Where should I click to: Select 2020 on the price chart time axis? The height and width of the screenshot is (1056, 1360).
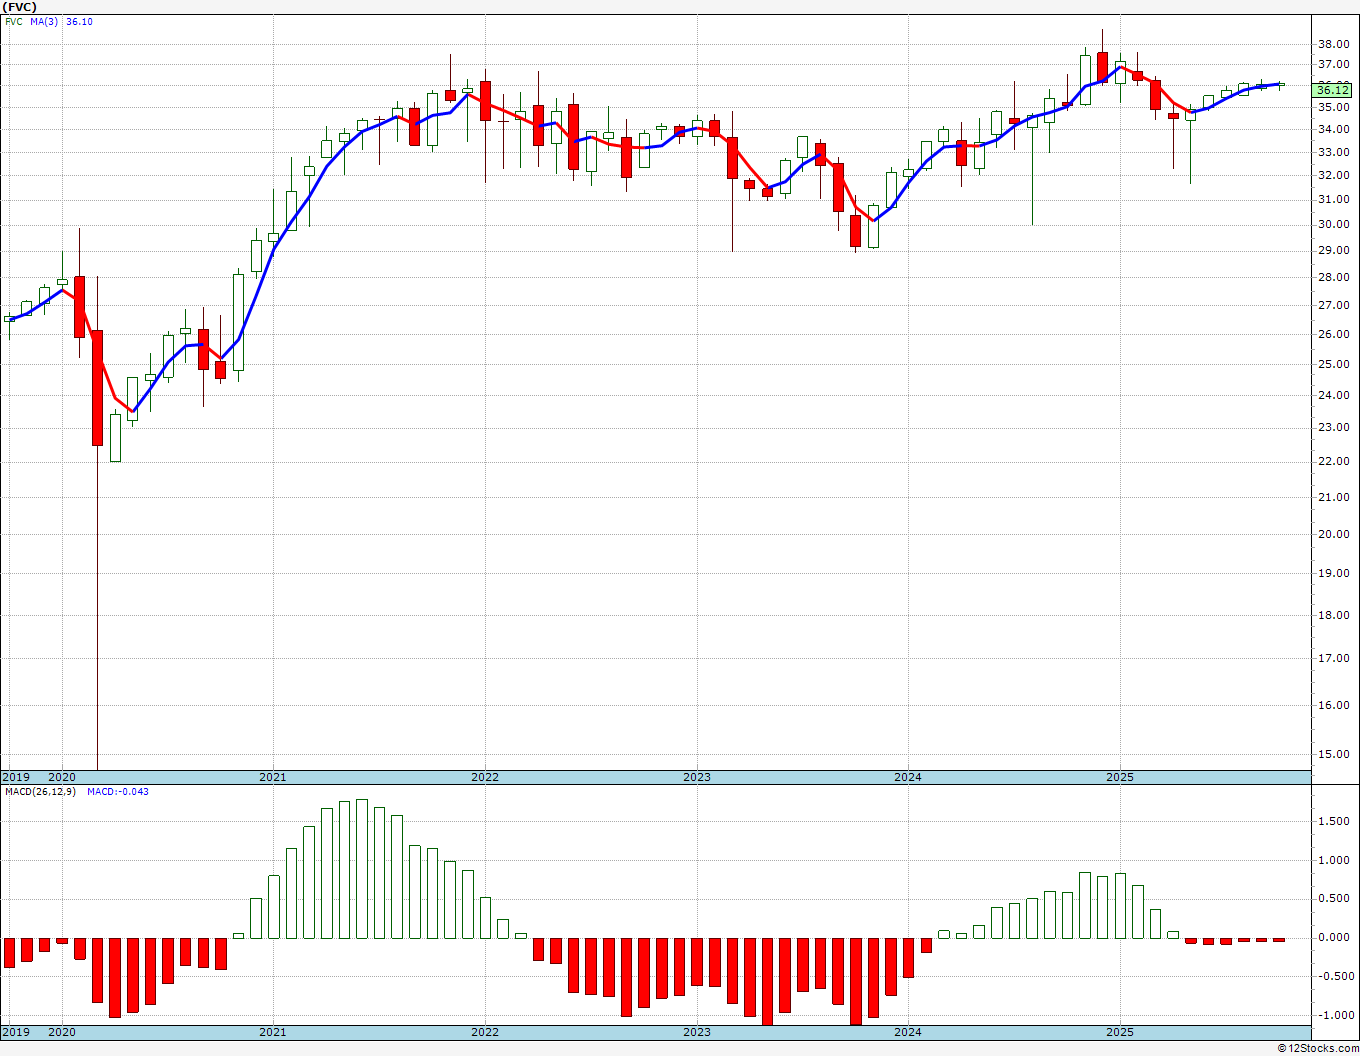(x=62, y=777)
